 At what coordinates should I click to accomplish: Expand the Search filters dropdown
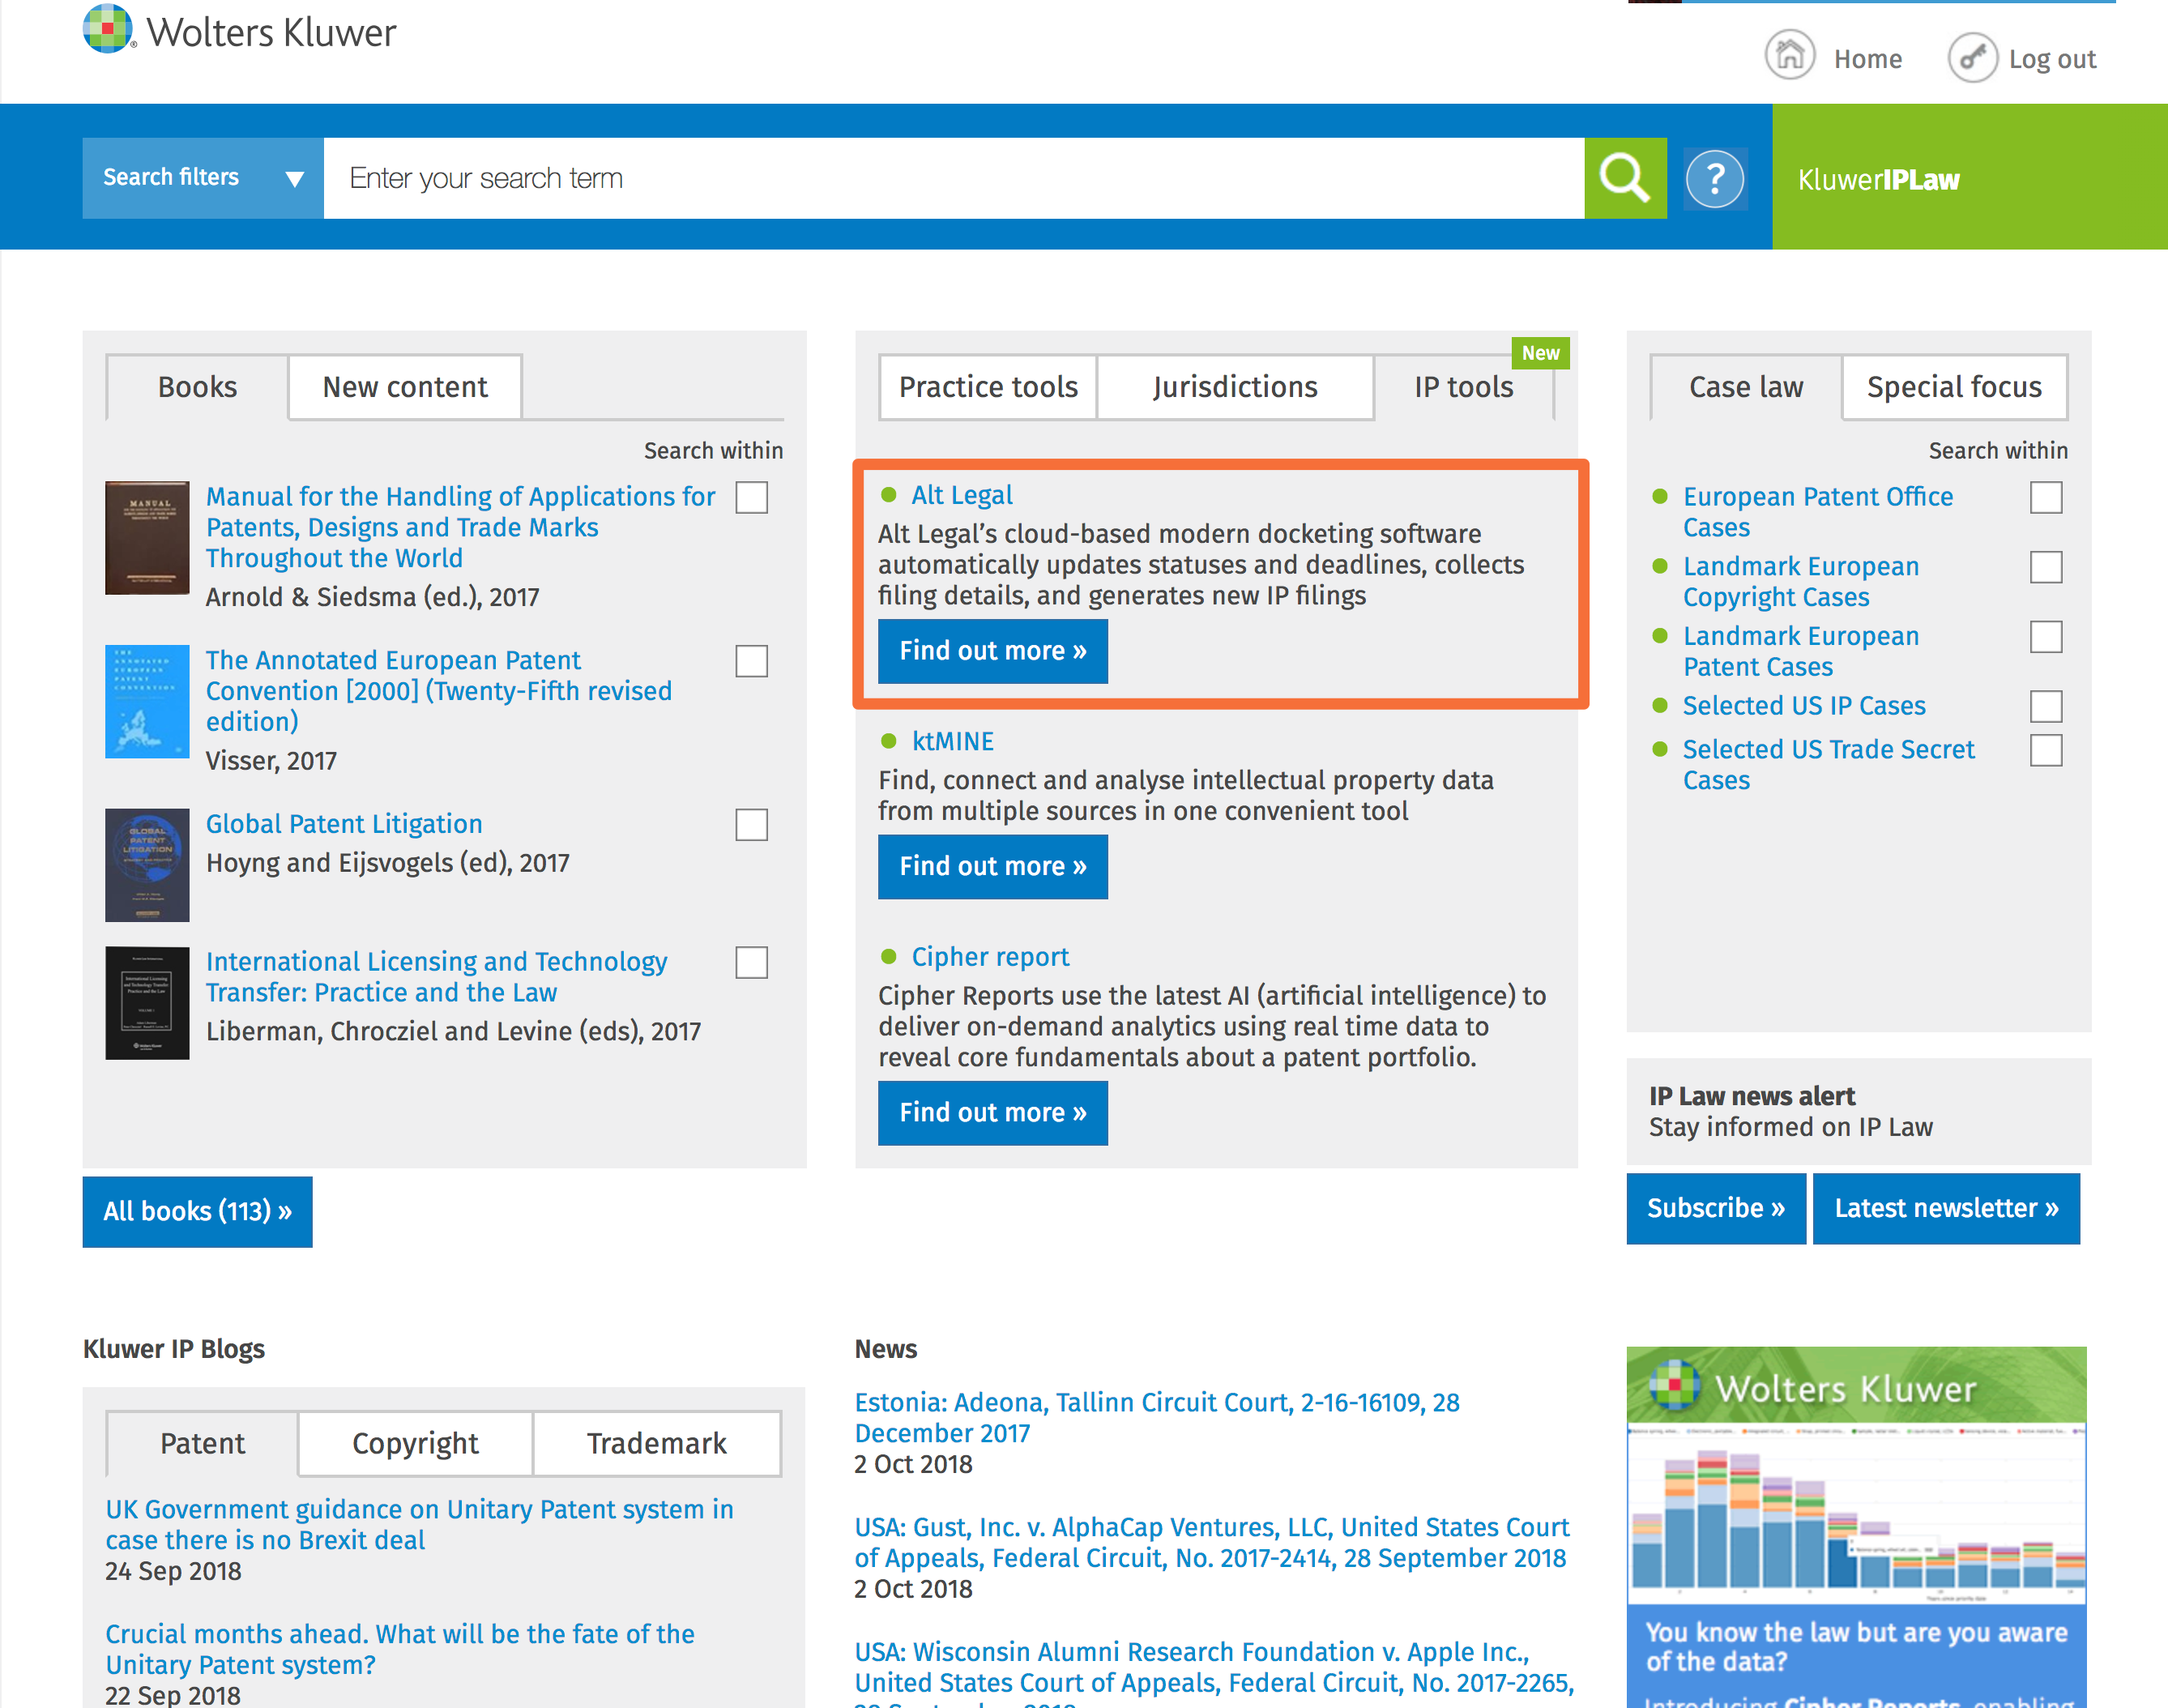point(203,178)
